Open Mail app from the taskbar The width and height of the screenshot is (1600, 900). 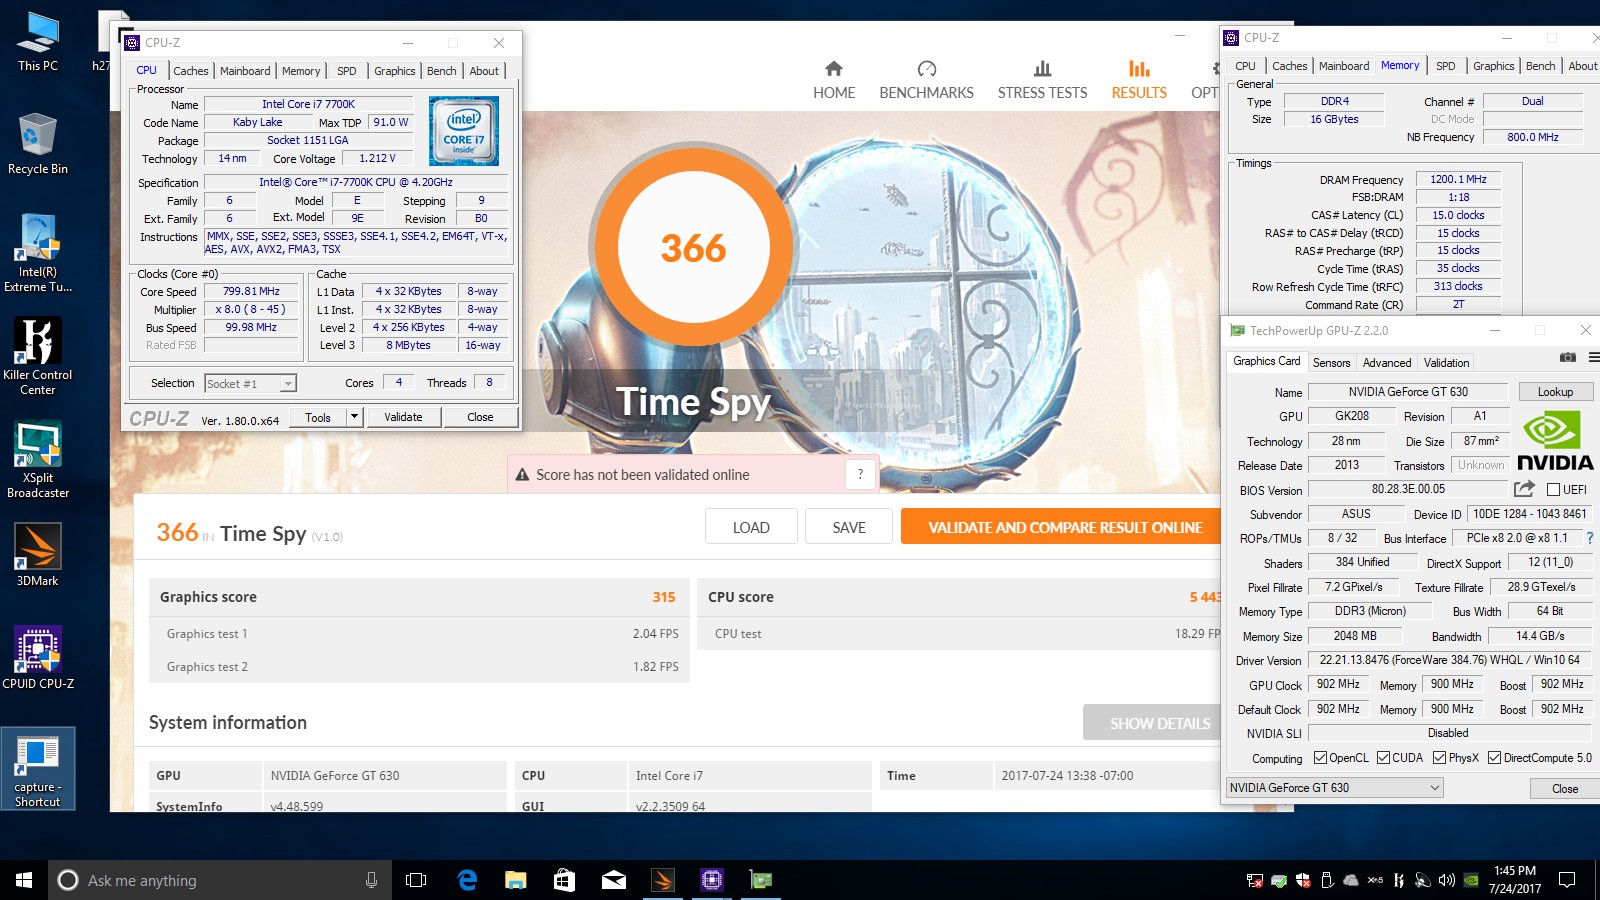pyautogui.click(x=614, y=880)
